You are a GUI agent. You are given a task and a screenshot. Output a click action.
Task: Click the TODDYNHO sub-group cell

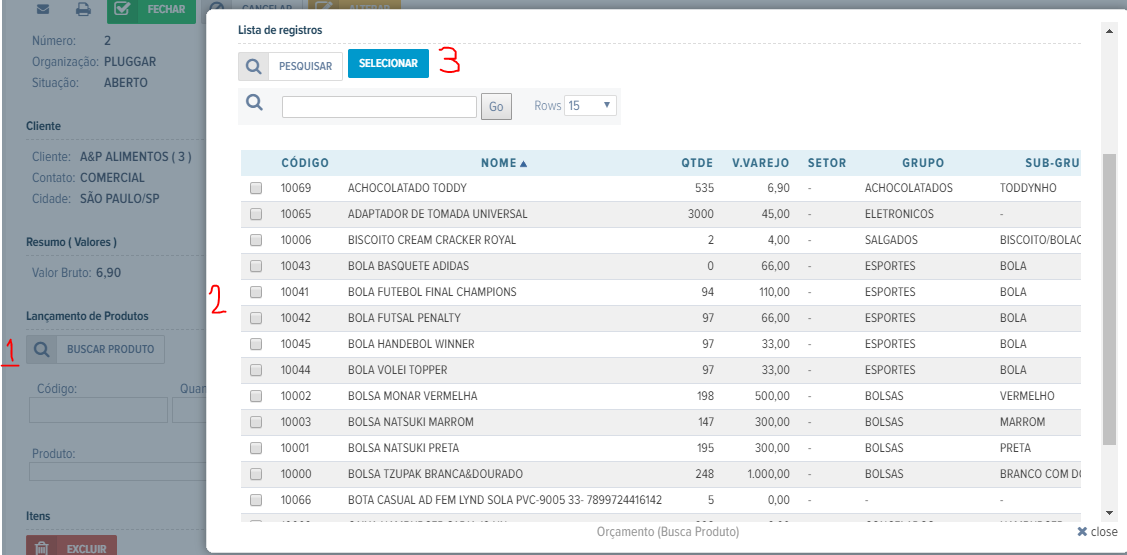point(1029,188)
